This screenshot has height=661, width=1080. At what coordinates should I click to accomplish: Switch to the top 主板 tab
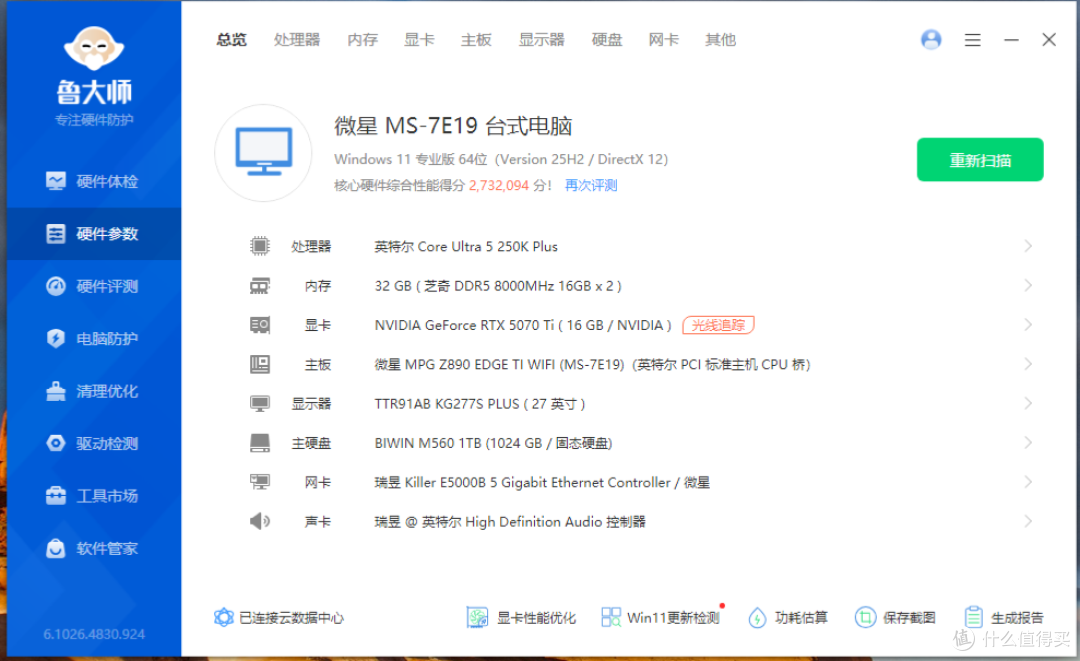476,40
